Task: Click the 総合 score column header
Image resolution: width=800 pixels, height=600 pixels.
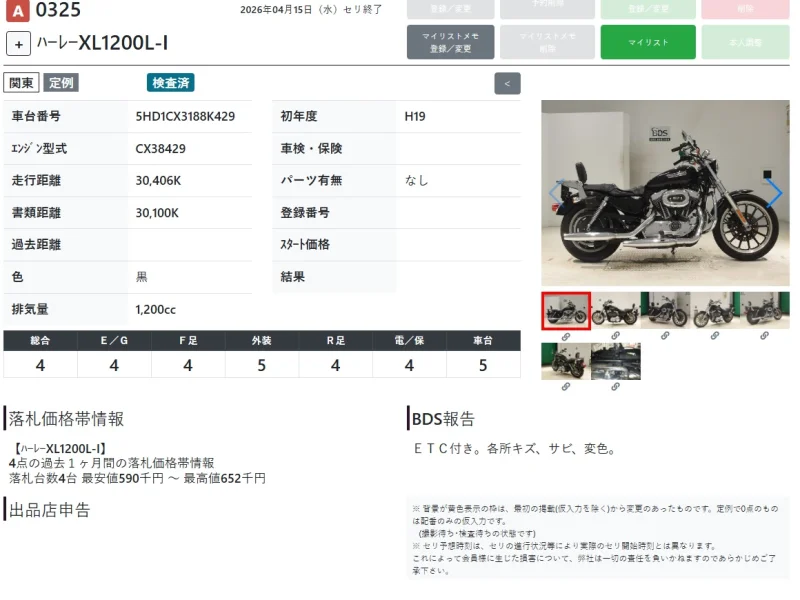Action: pos(40,340)
